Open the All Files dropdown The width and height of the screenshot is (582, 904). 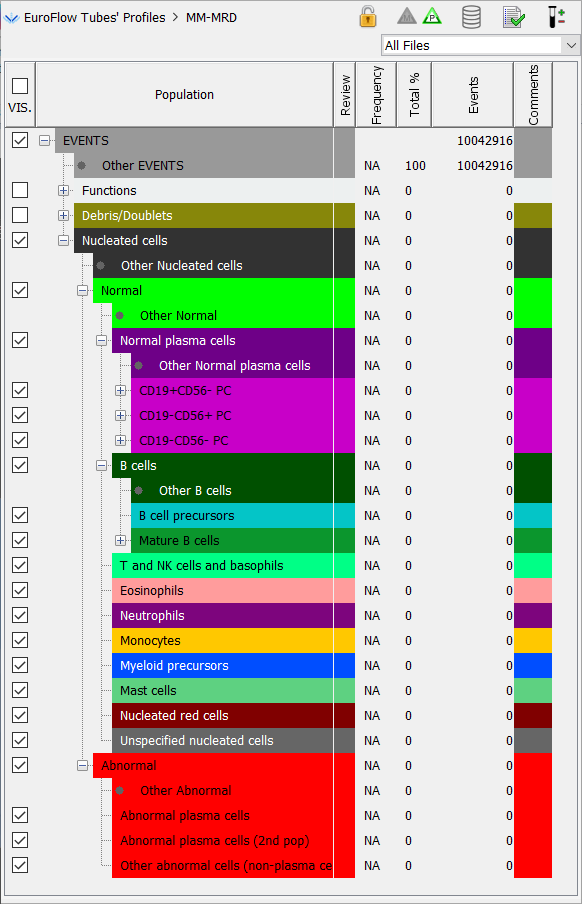coord(480,46)
